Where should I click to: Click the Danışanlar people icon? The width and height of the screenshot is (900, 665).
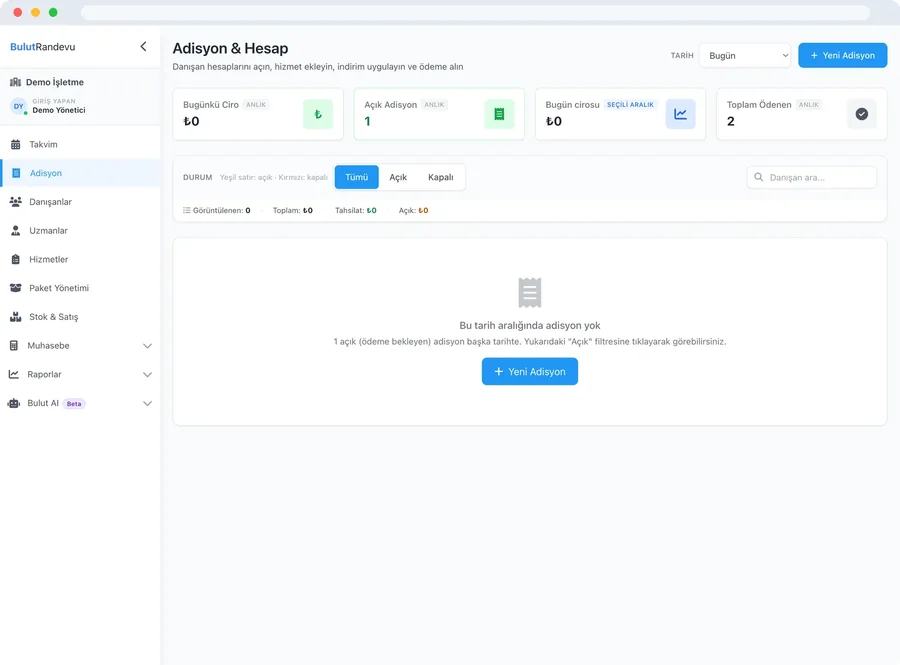[15, 202]
